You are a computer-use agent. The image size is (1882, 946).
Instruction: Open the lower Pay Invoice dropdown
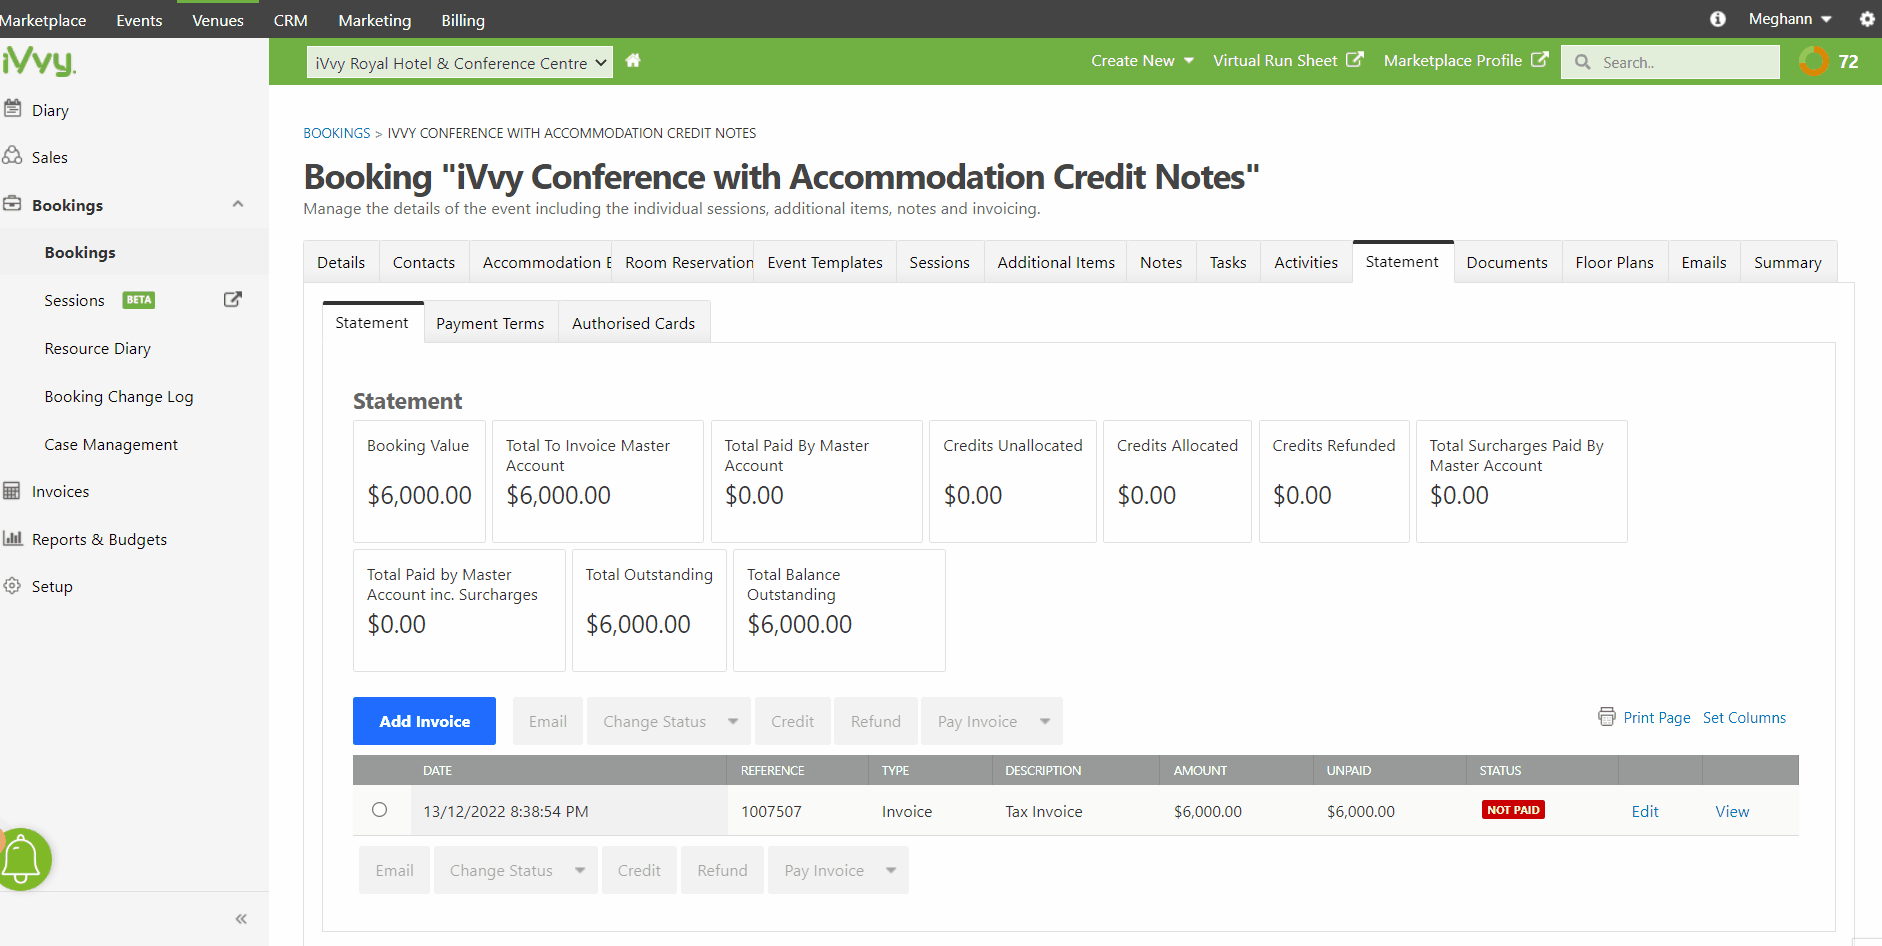(838, 870)
